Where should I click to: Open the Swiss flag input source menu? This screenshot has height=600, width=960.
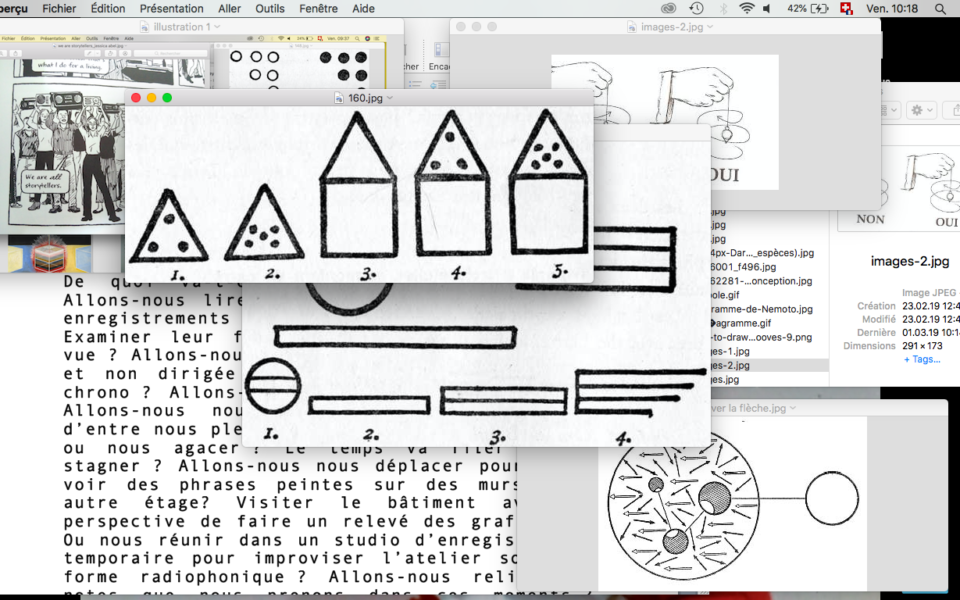click(x=847, y=8)
